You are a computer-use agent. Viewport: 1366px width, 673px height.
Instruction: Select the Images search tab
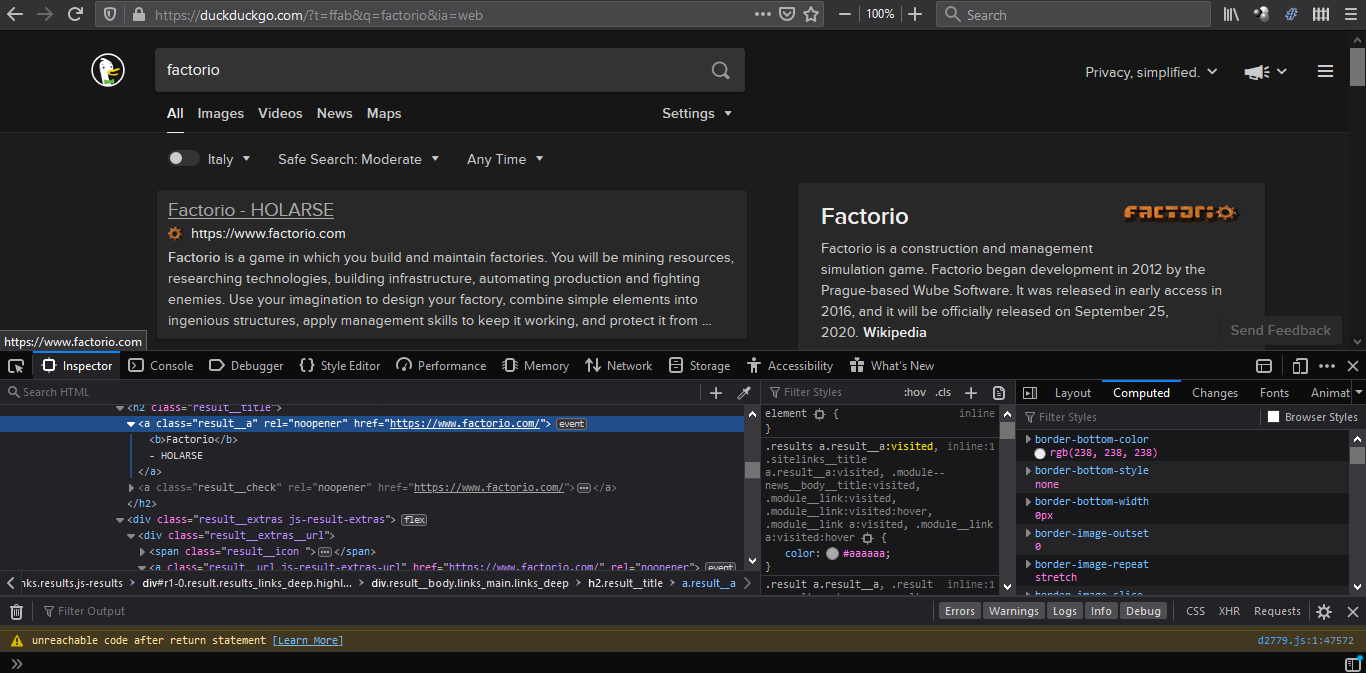(x=220, y=113)
